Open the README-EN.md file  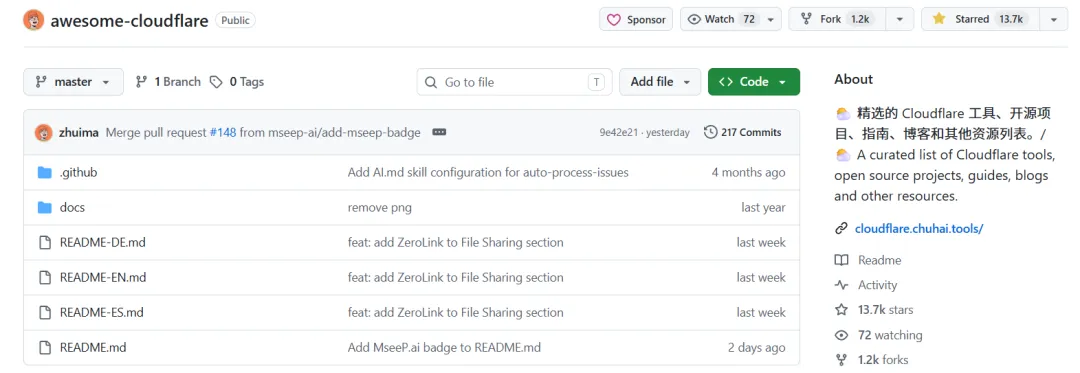pyautogui.click(x=103, y=277)
